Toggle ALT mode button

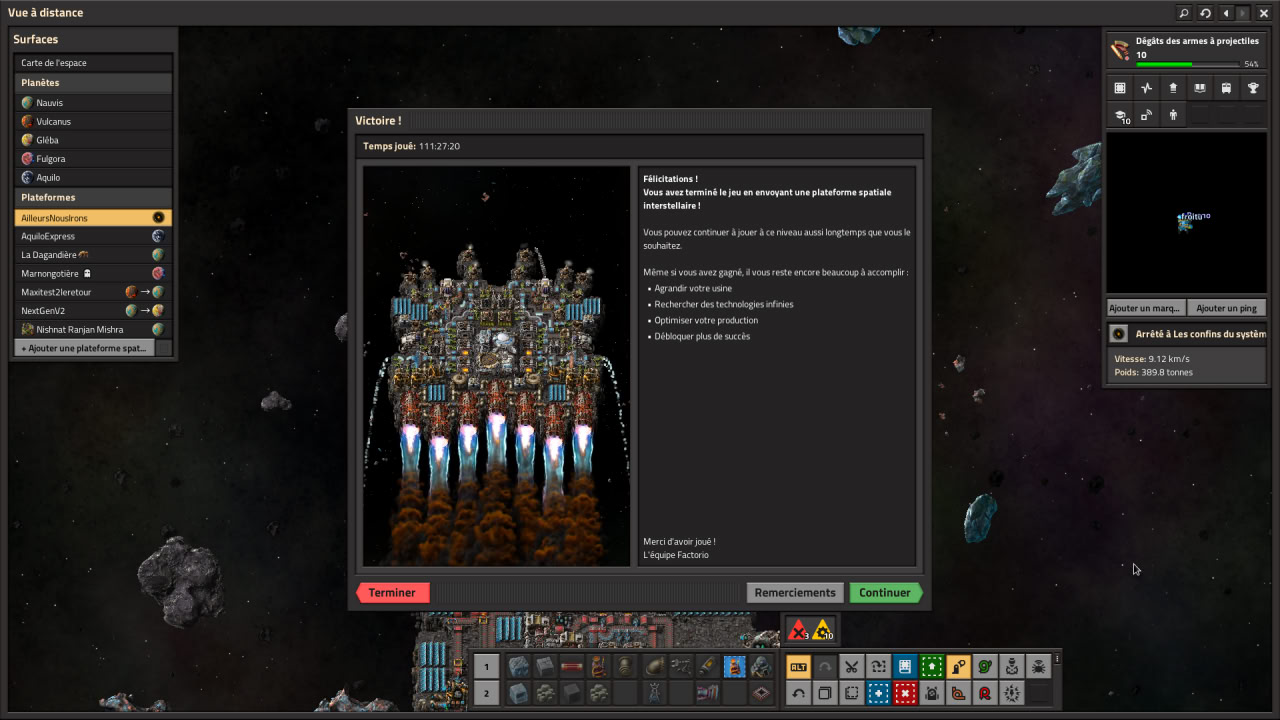798,667
